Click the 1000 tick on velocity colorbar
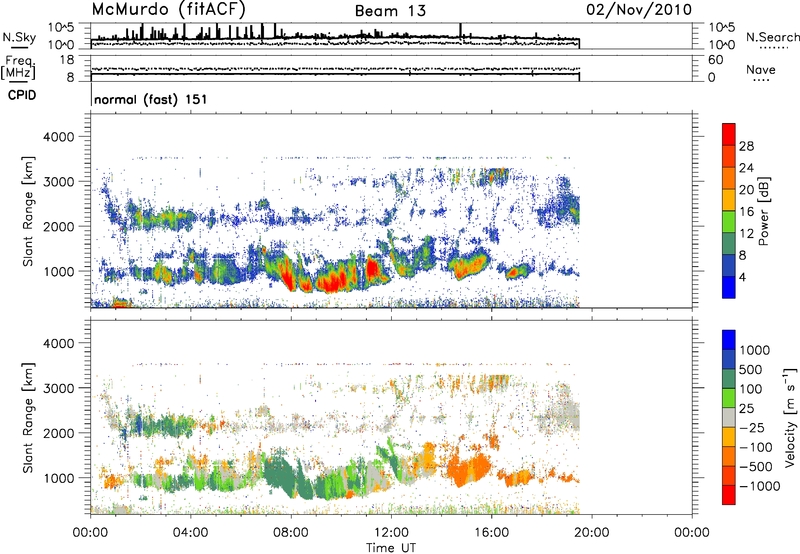Screen dimensions: 800x554 click(x=755, y=350)
